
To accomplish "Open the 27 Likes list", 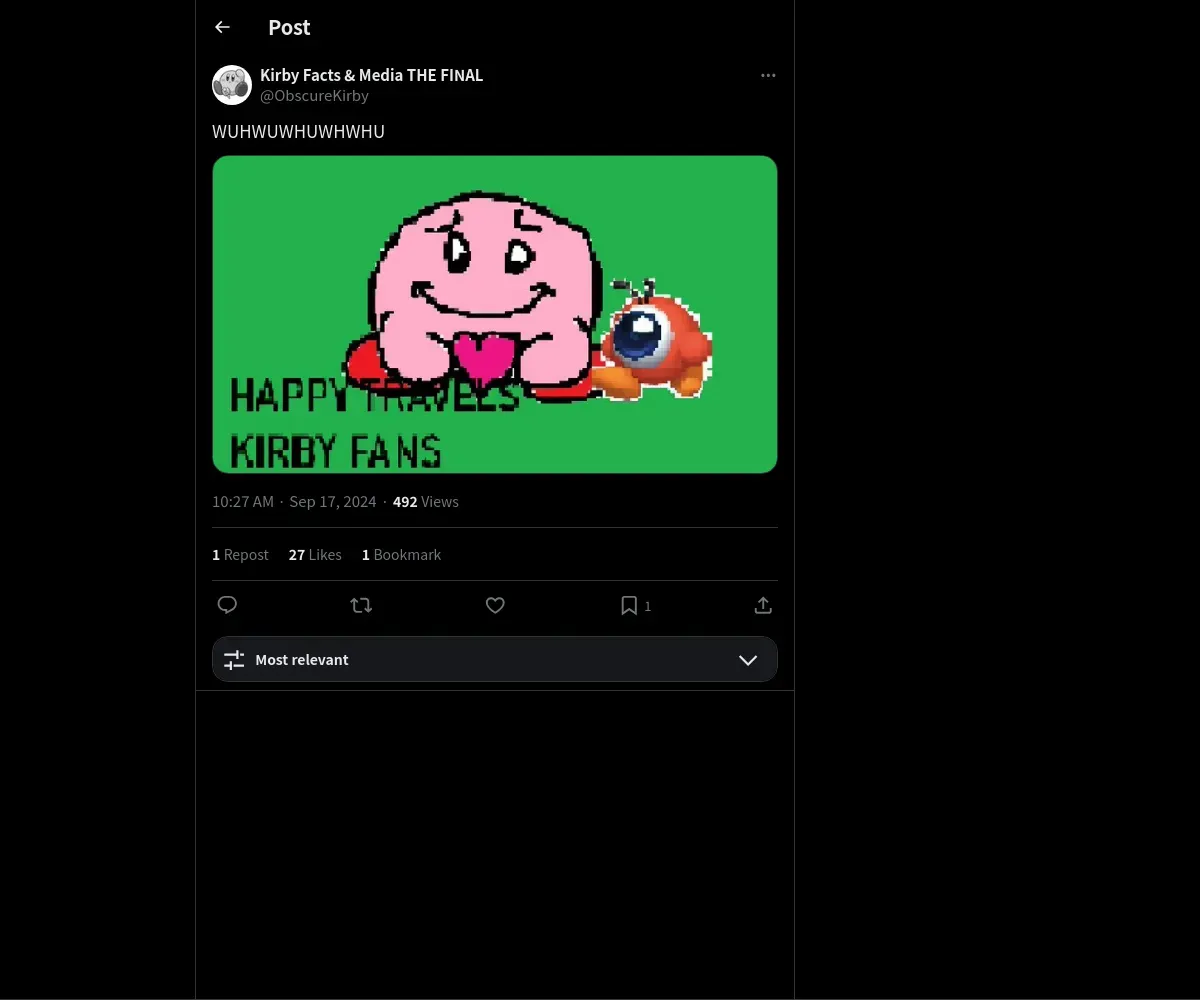I will pos(315,555).
